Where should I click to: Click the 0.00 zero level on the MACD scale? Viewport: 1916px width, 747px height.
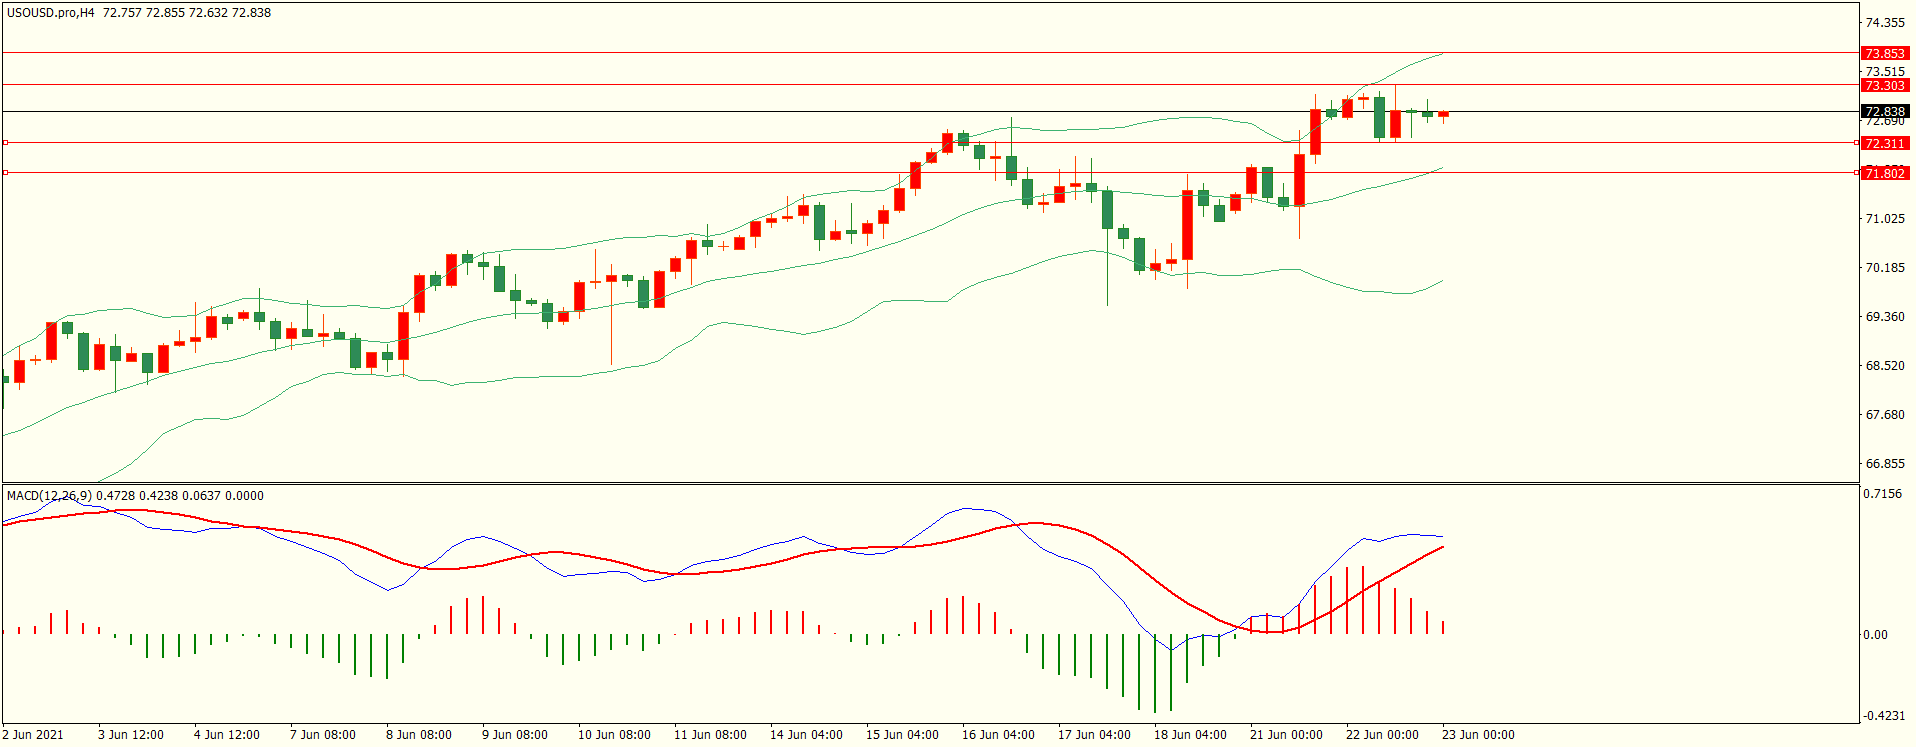tap(1876, 634)
